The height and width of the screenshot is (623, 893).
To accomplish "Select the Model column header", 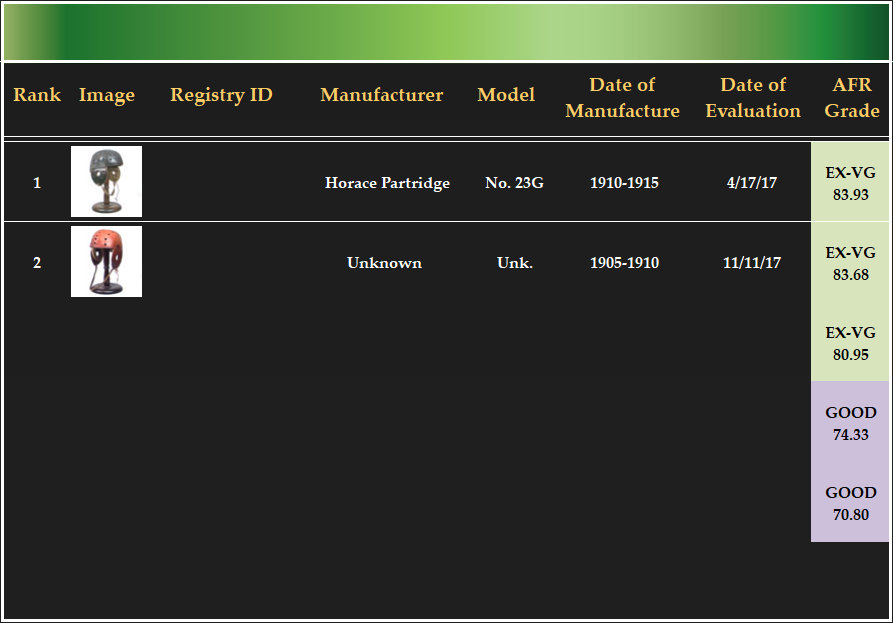I will point(506,95).
